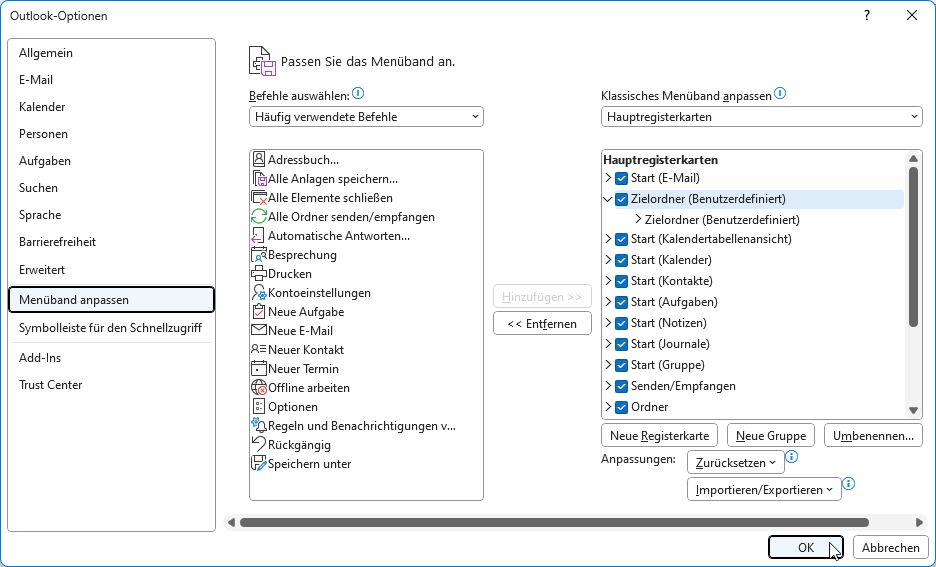Click Alle Ordner senden/empfangen sync icon
The image size is (936, 567).
pos(259,217)
